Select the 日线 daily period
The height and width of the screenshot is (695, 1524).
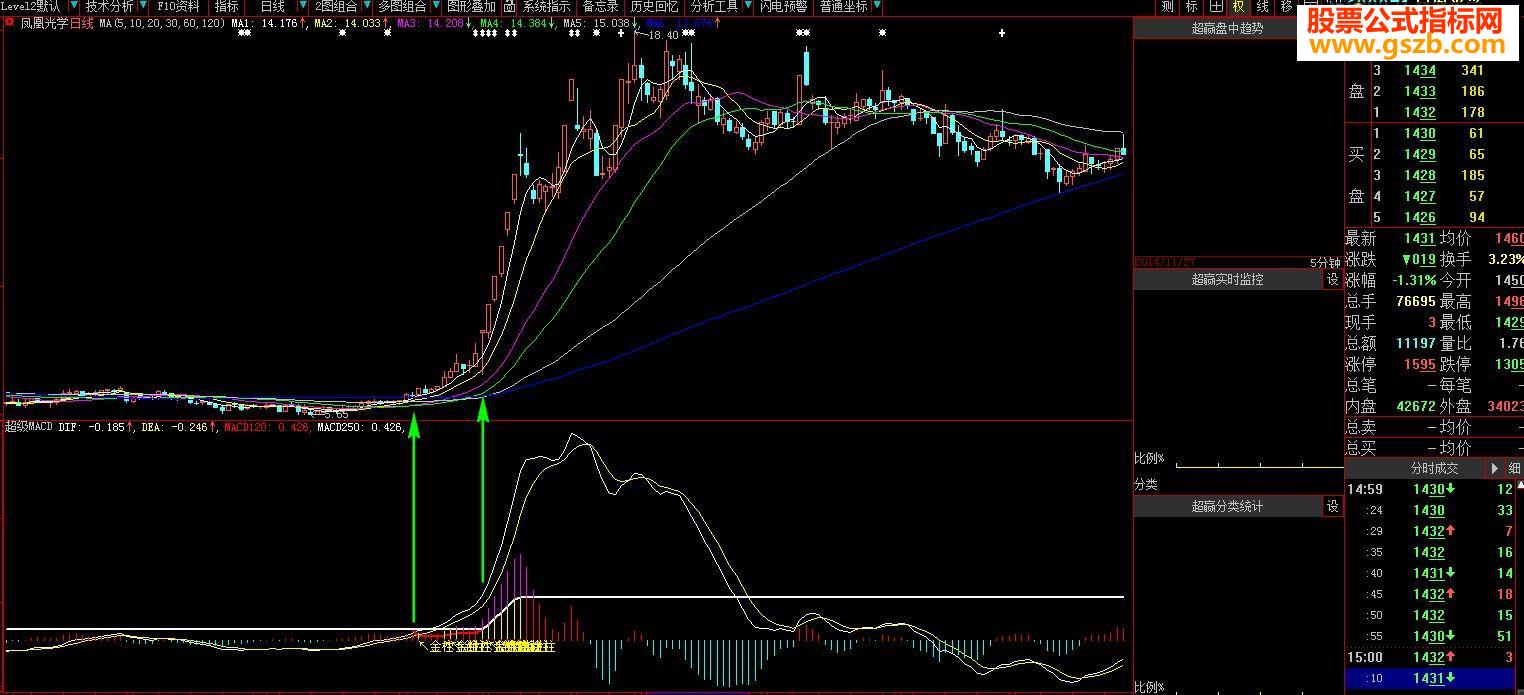click(x=272, y=6)
